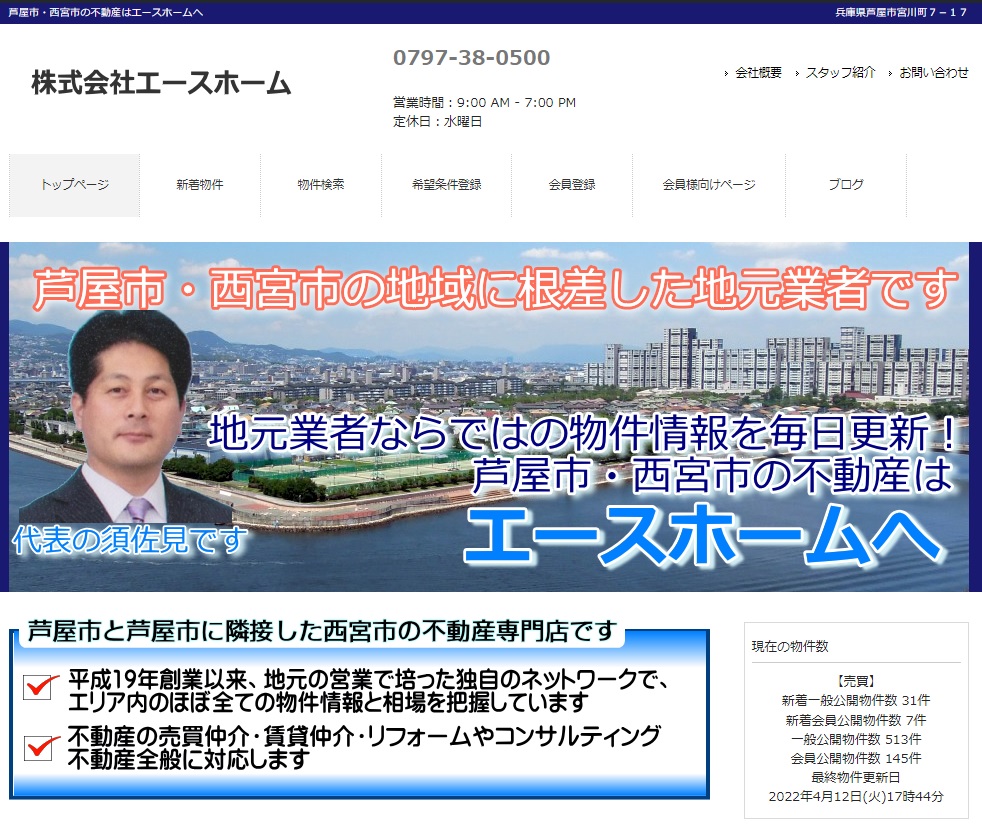Click 会員公開物件数 145件 entry
982x825 pixels.
click(855, 759)
